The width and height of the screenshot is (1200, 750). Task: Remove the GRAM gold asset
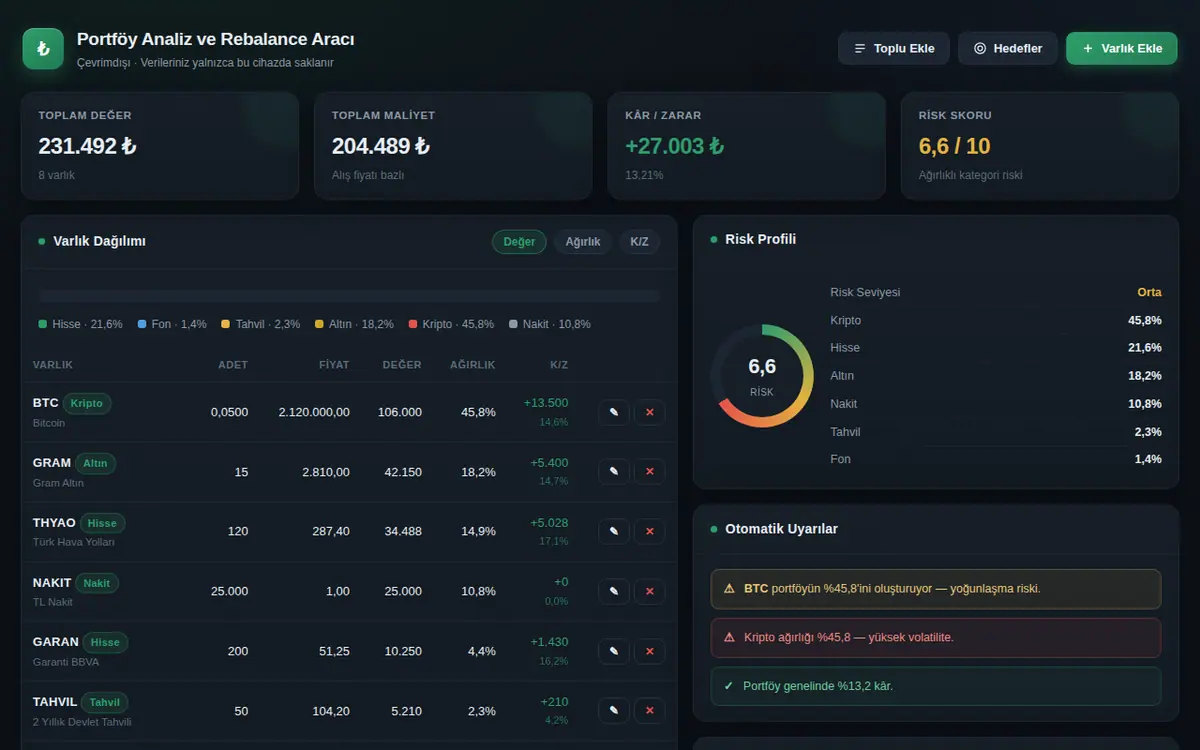[649, 472]
